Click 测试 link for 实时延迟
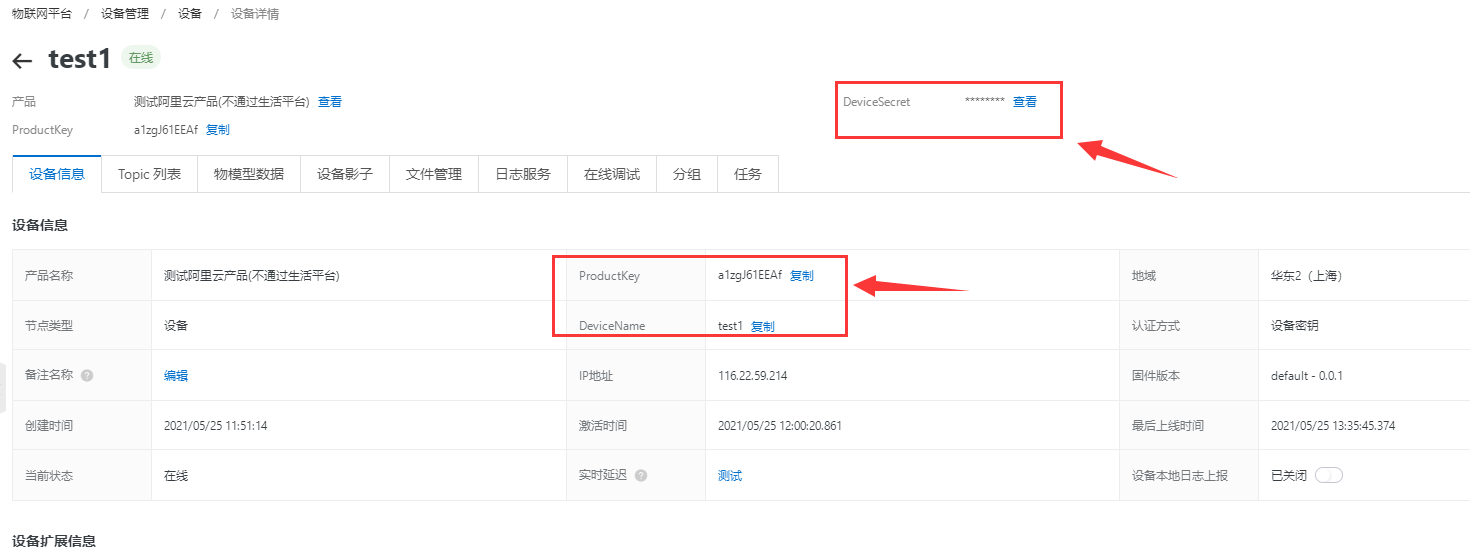 730,476
